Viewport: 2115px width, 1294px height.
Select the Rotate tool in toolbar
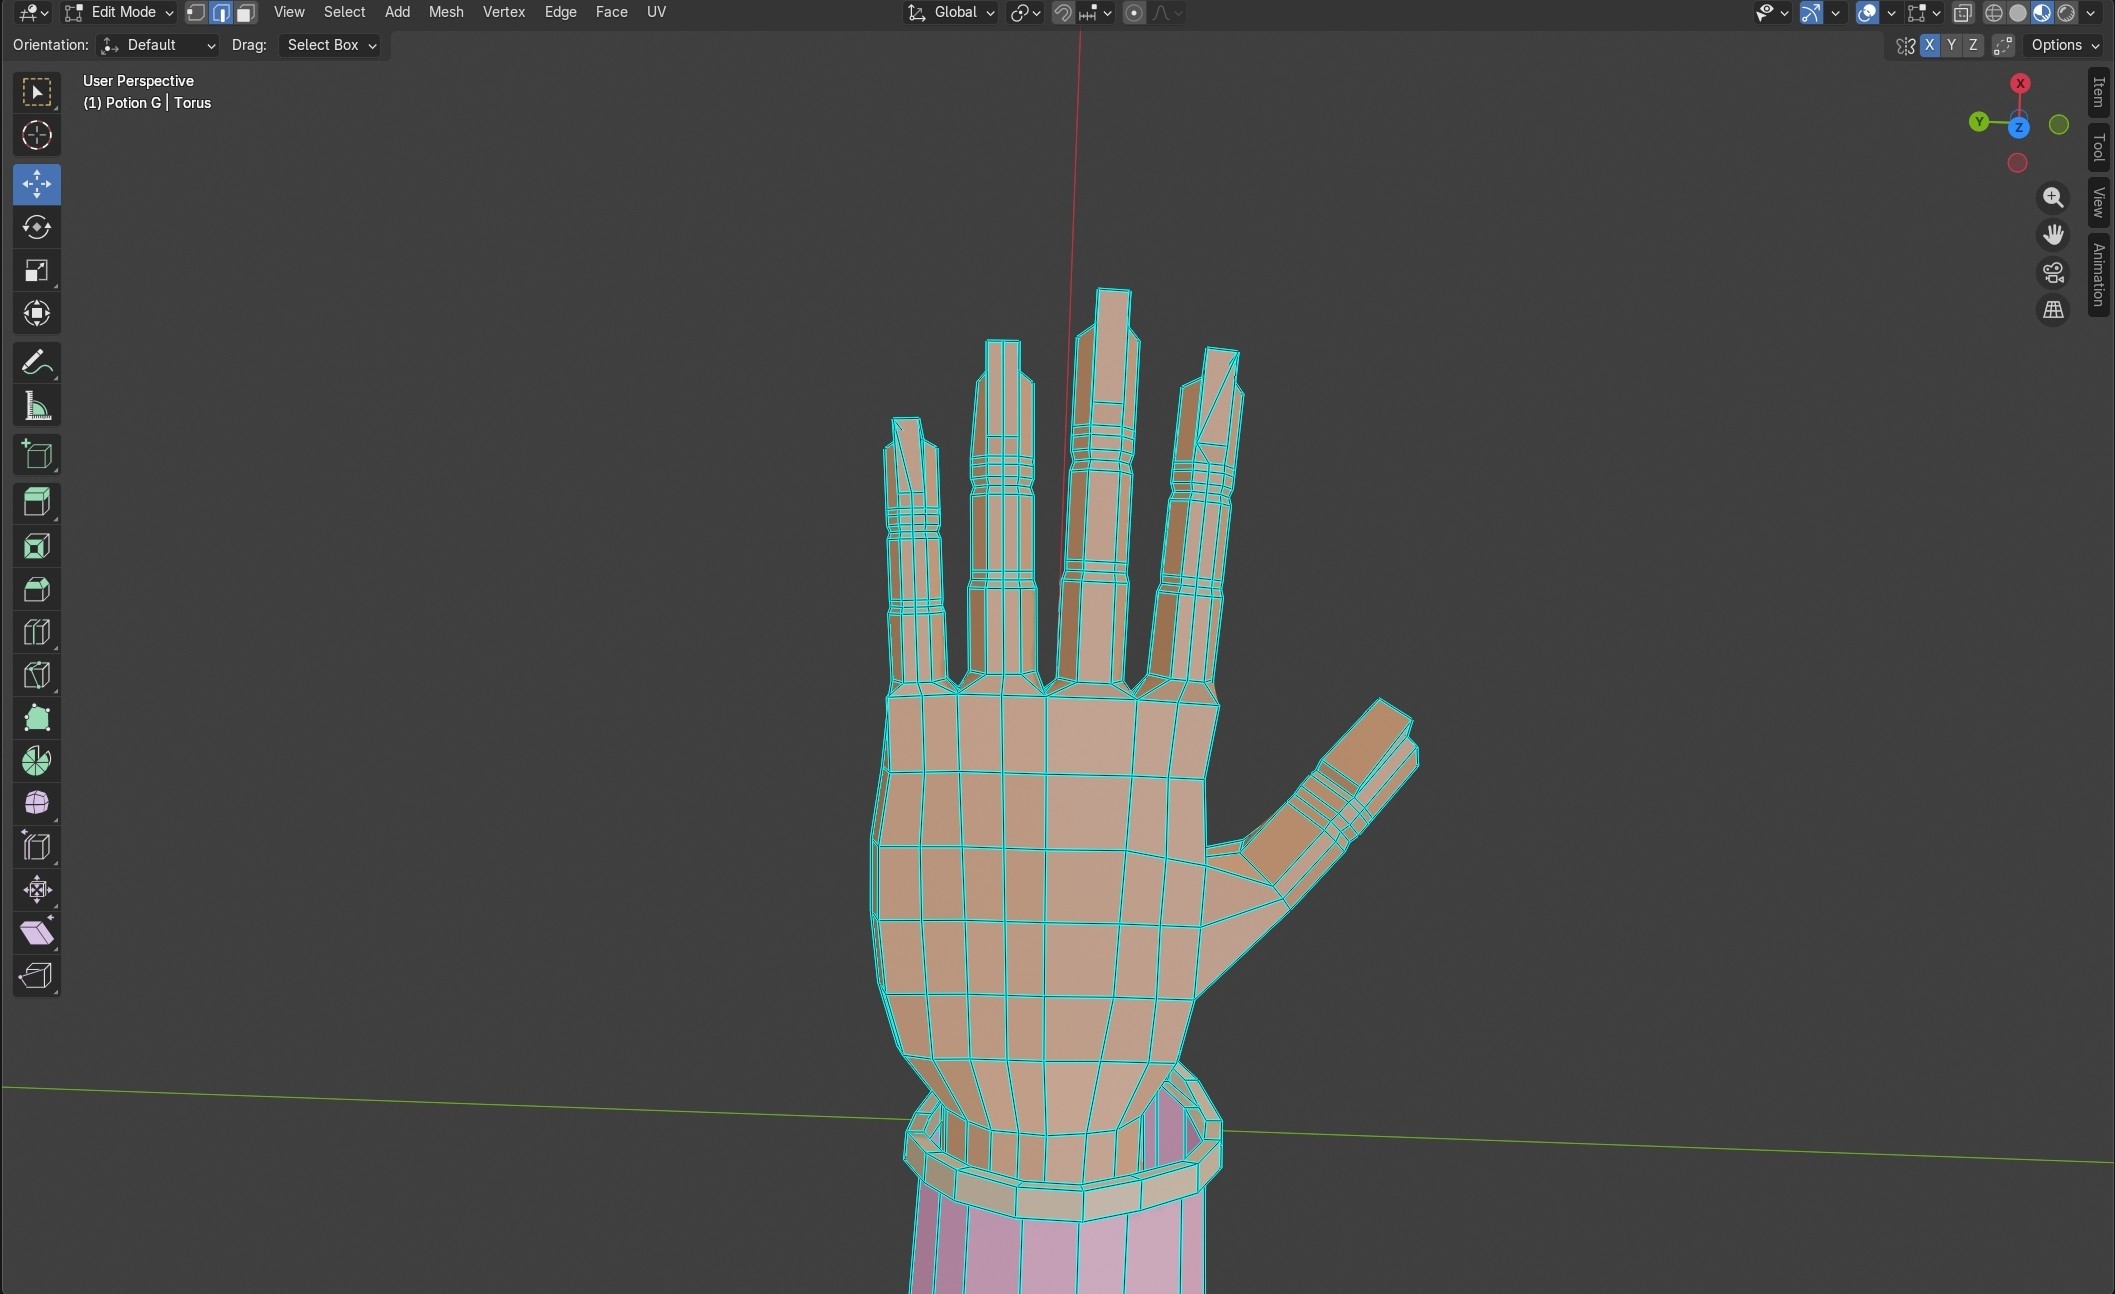tap(37, 228)
